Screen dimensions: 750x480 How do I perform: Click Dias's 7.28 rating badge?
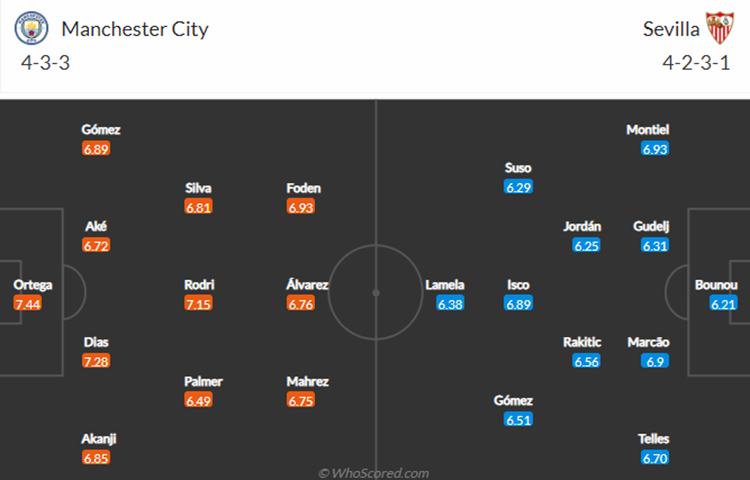[x=97, y=361]
